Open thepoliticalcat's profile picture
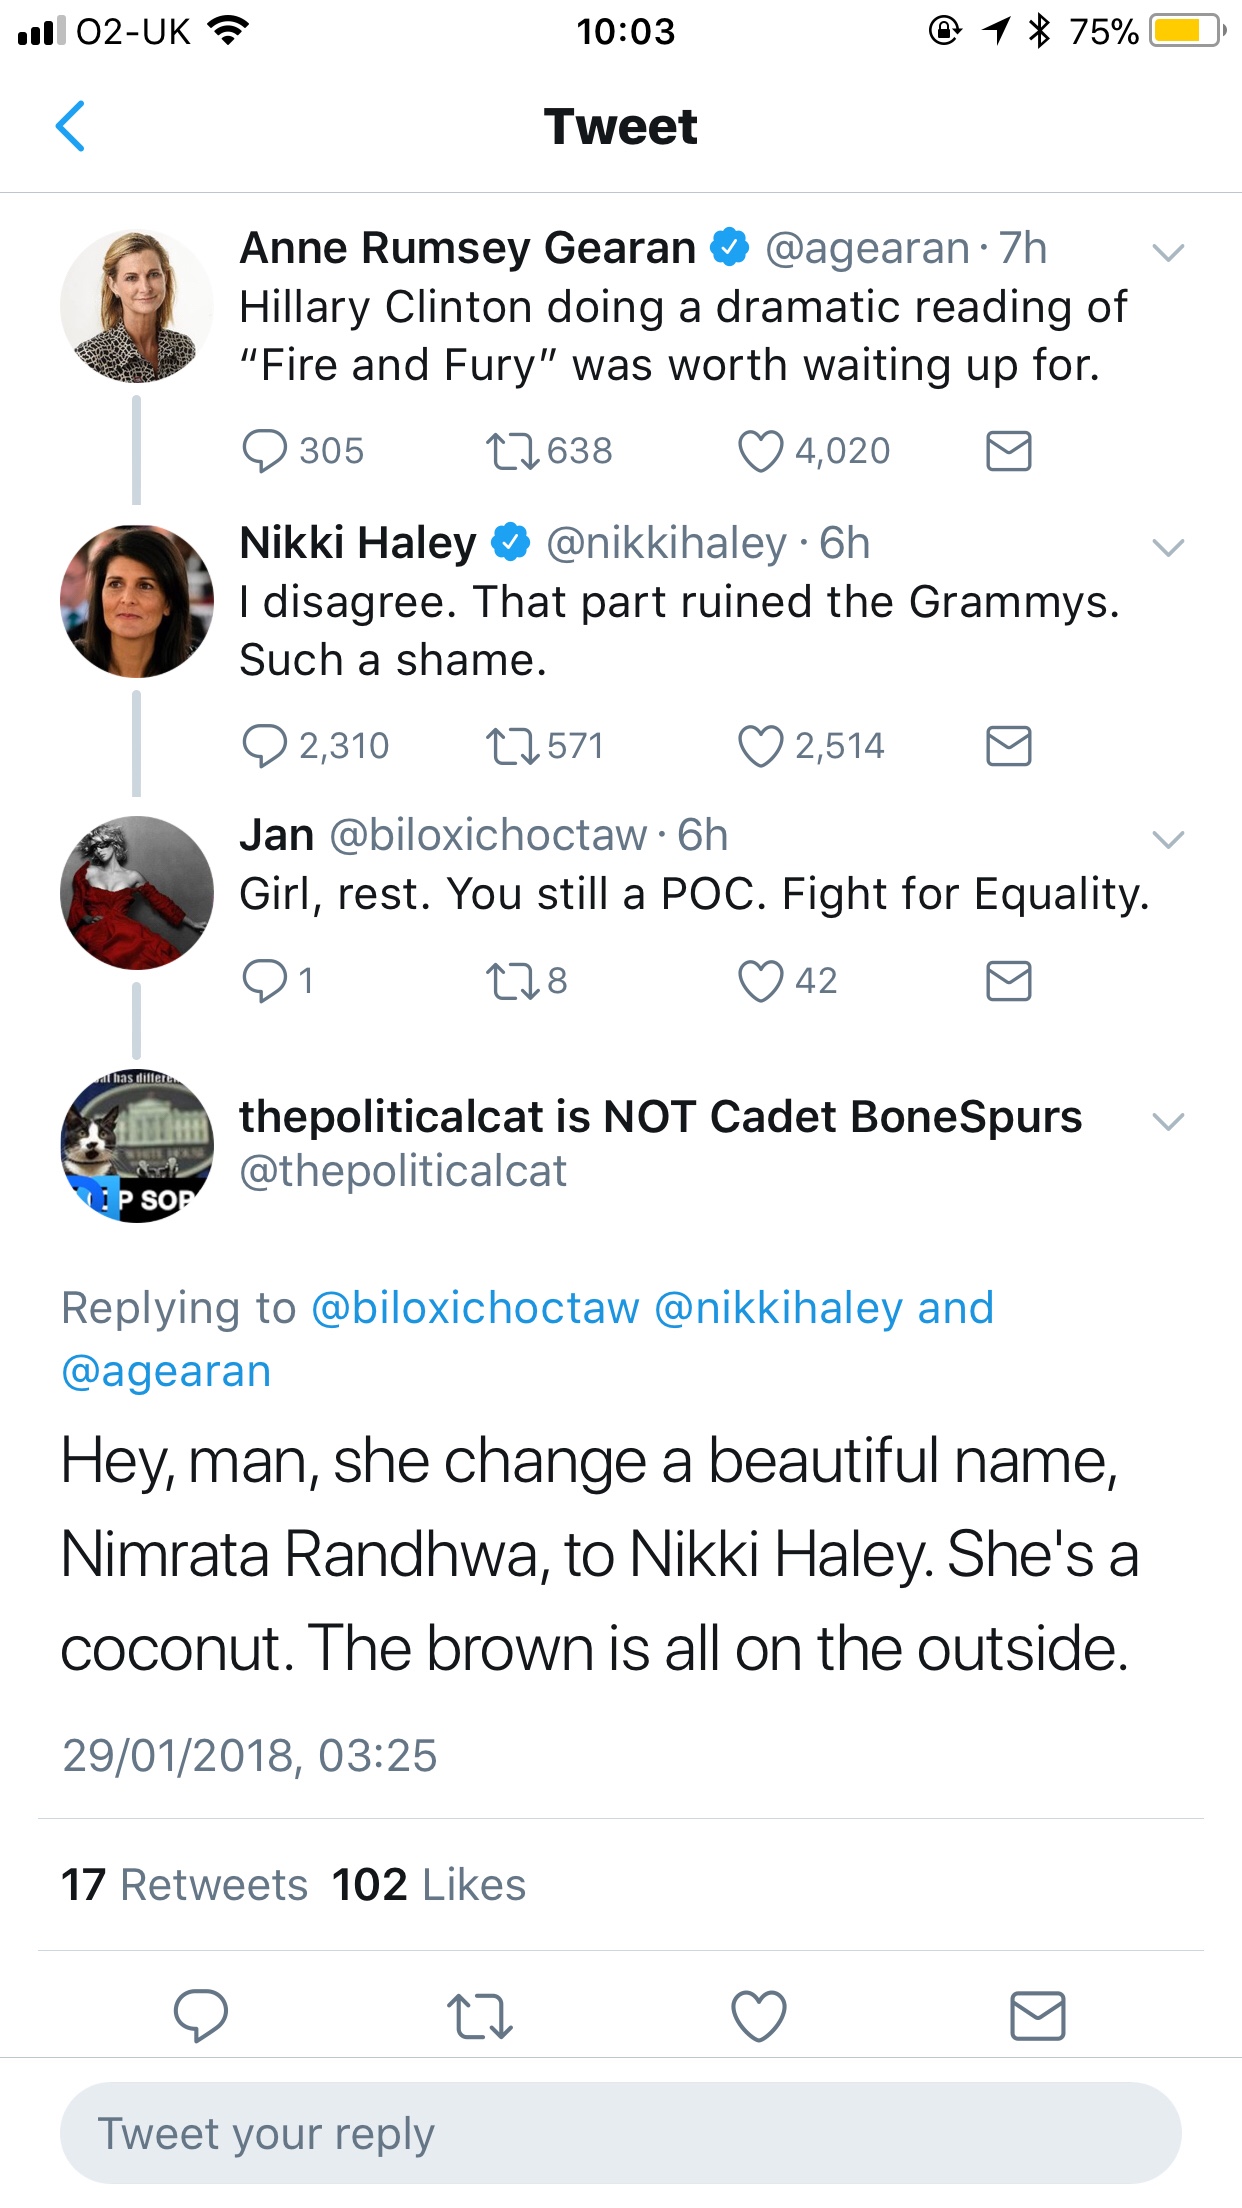 tap(137, 1145)
